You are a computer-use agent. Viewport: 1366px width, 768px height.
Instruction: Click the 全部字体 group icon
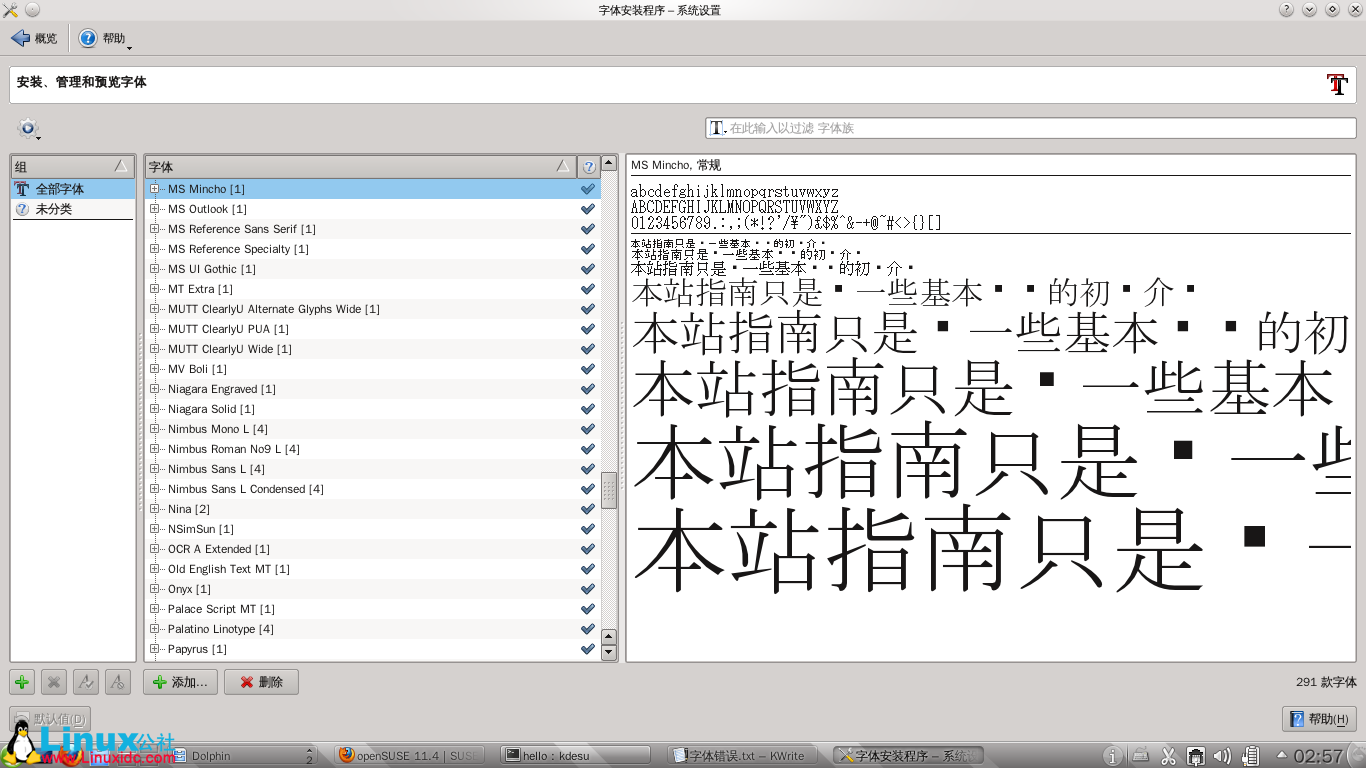click(x=22, y=189)
